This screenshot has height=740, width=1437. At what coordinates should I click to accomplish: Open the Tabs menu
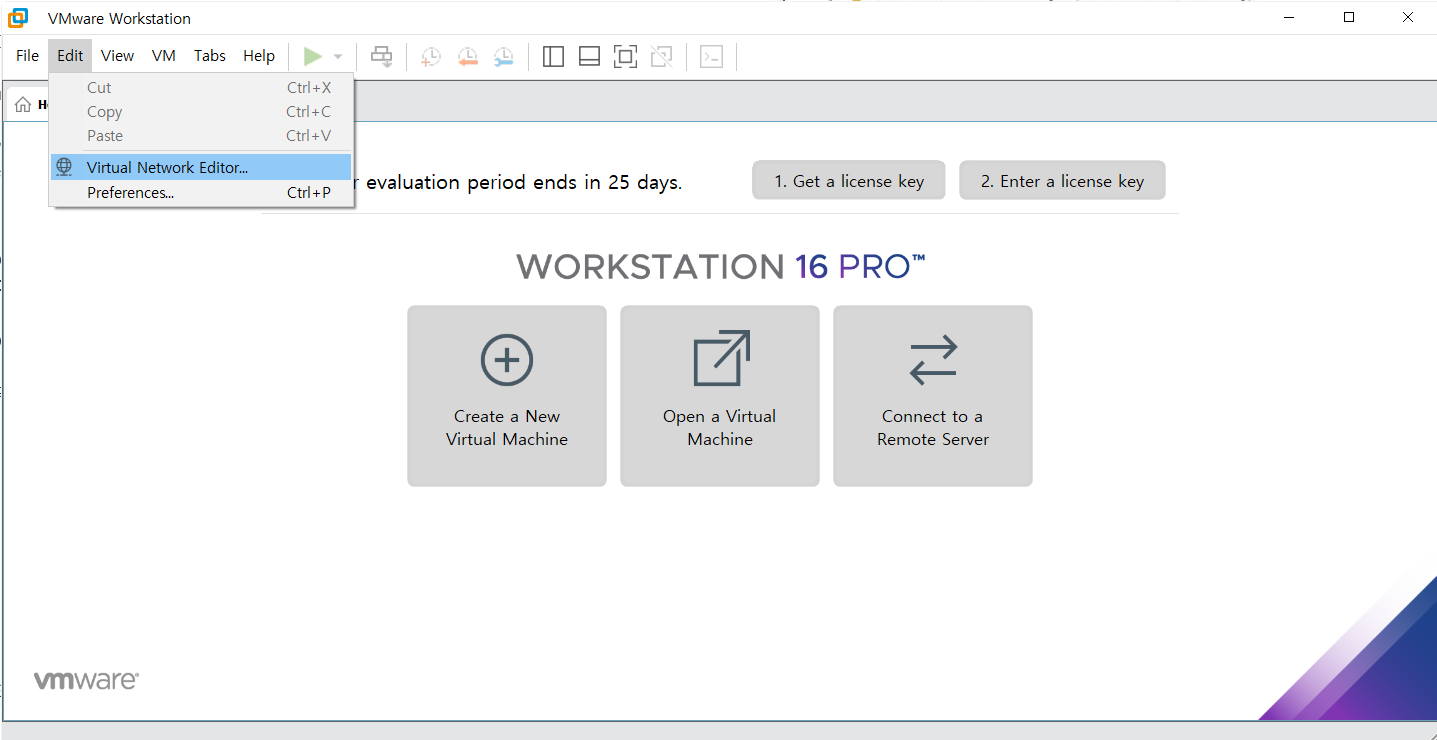(x=210, y=56)
